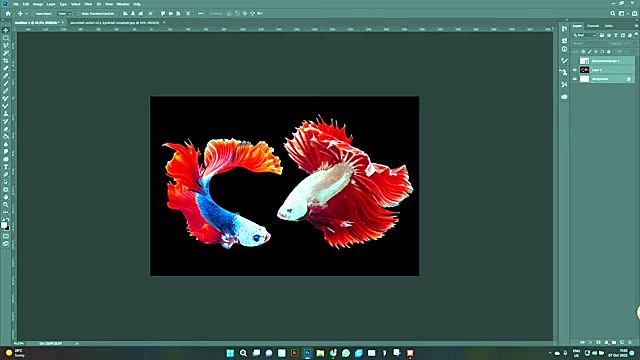Open the Move tool preset picker arrow
The width and height of the screenshot is (640, 360).
tap(27, 13)
